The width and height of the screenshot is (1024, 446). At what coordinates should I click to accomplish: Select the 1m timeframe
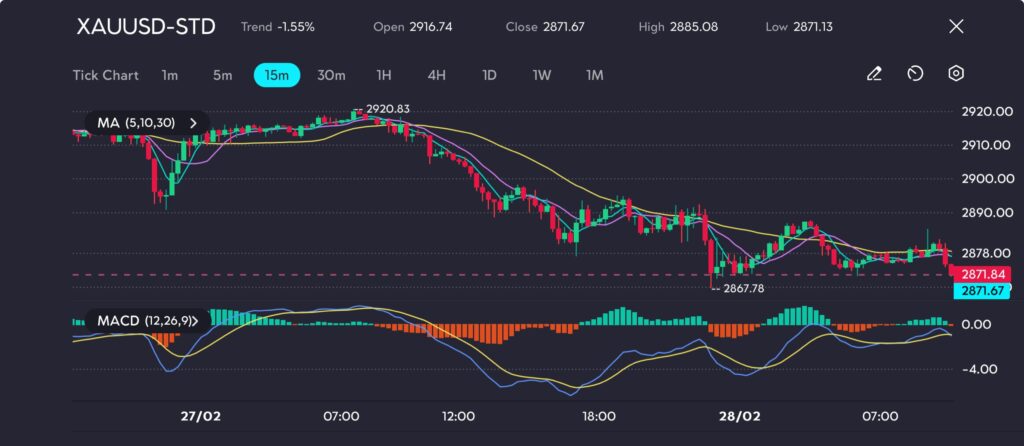click(x=169, y=74)
